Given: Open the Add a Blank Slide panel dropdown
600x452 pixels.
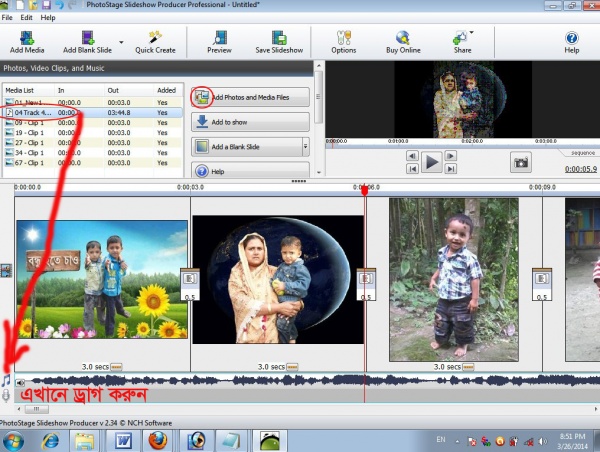Looking at the screenshot, I should coord(304,147).
